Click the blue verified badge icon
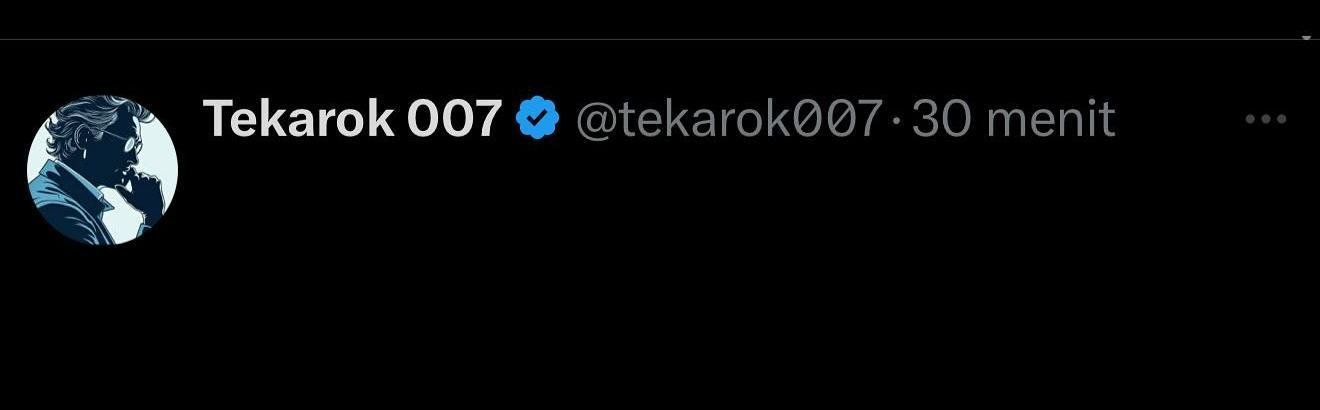1320x410 pixels. 537,119
